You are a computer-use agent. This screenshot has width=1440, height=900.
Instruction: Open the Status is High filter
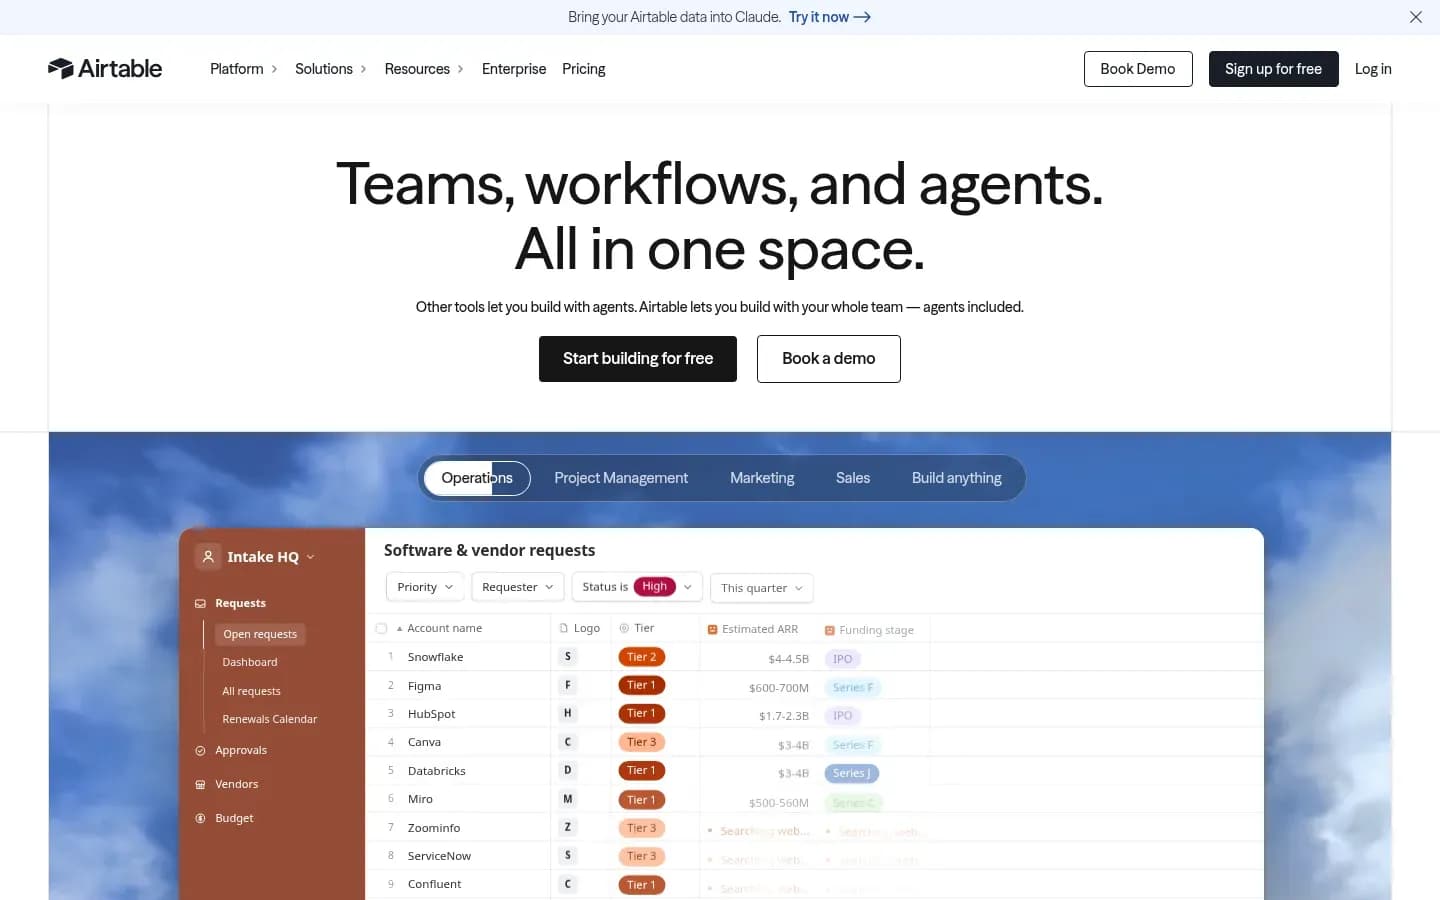[637, 587]
